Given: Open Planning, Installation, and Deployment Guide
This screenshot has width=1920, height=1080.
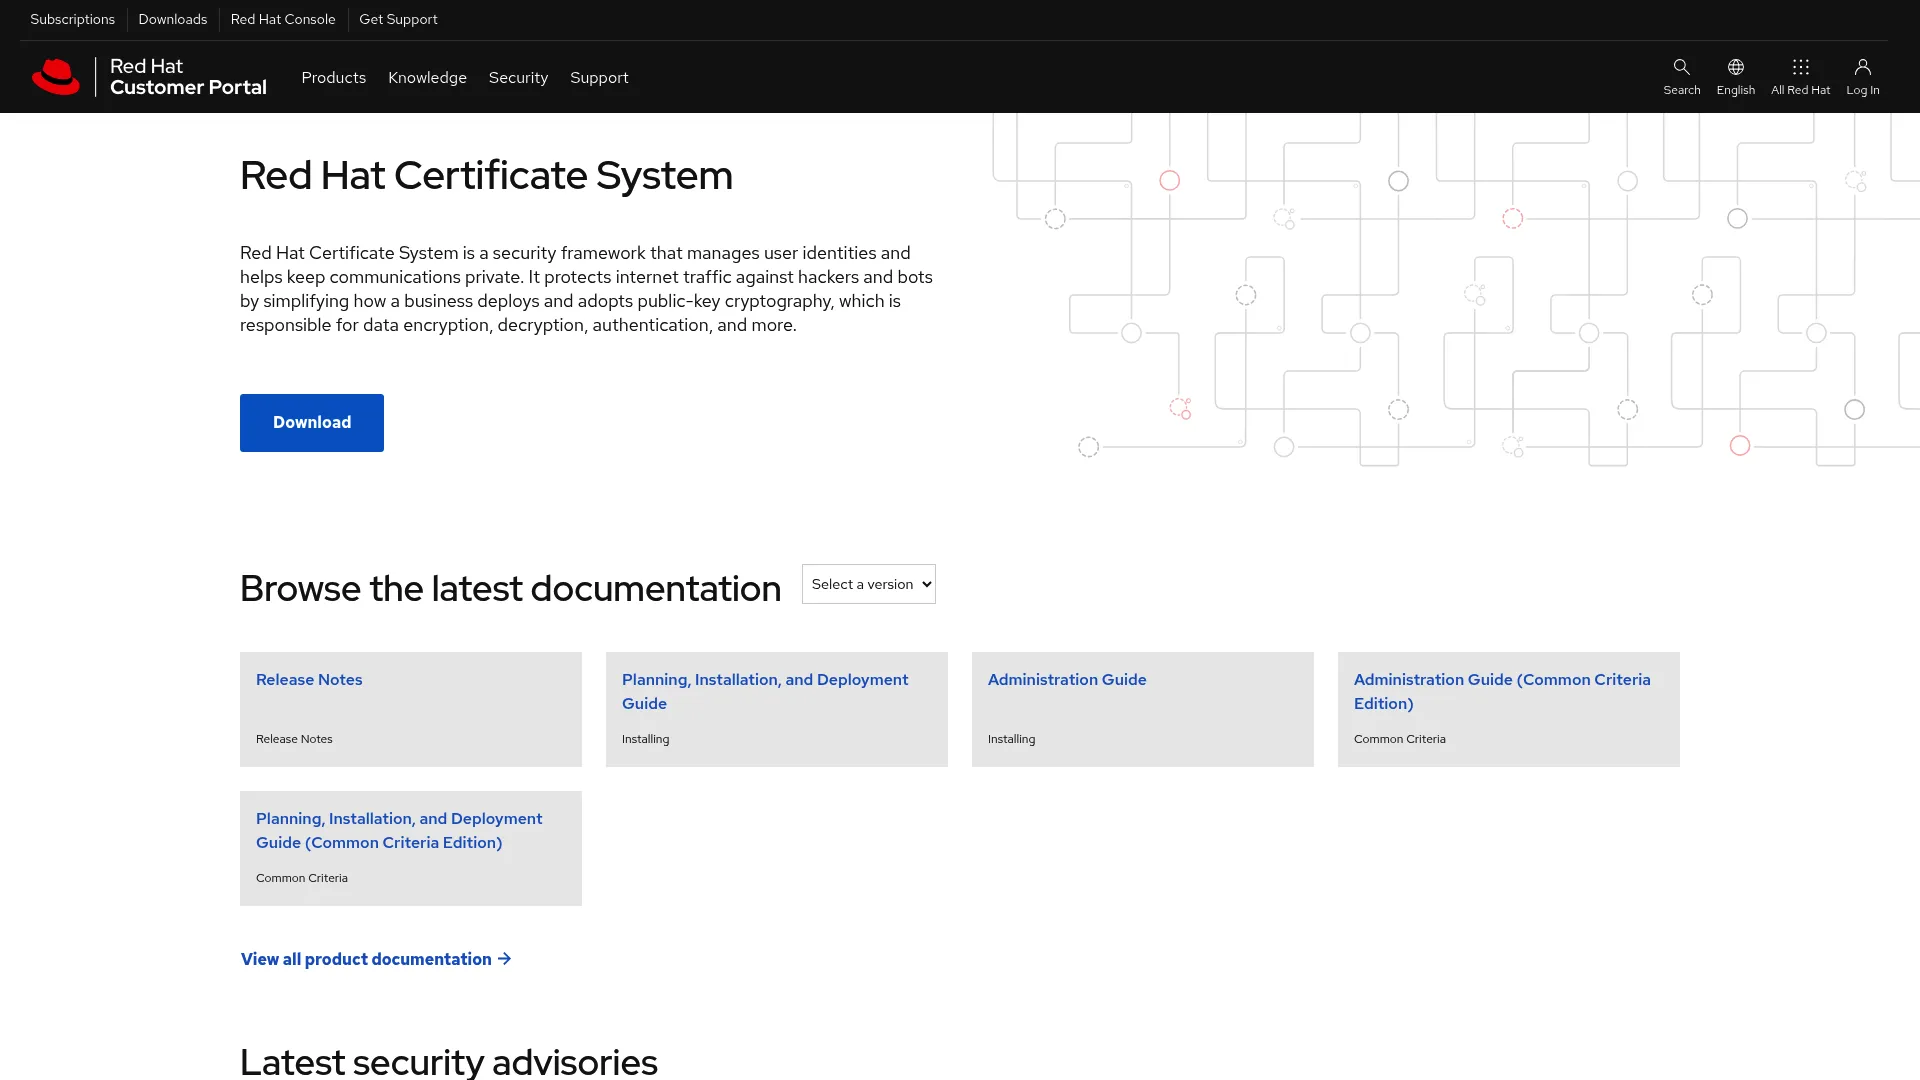Looking at the screenshot, I should [765, 691].
